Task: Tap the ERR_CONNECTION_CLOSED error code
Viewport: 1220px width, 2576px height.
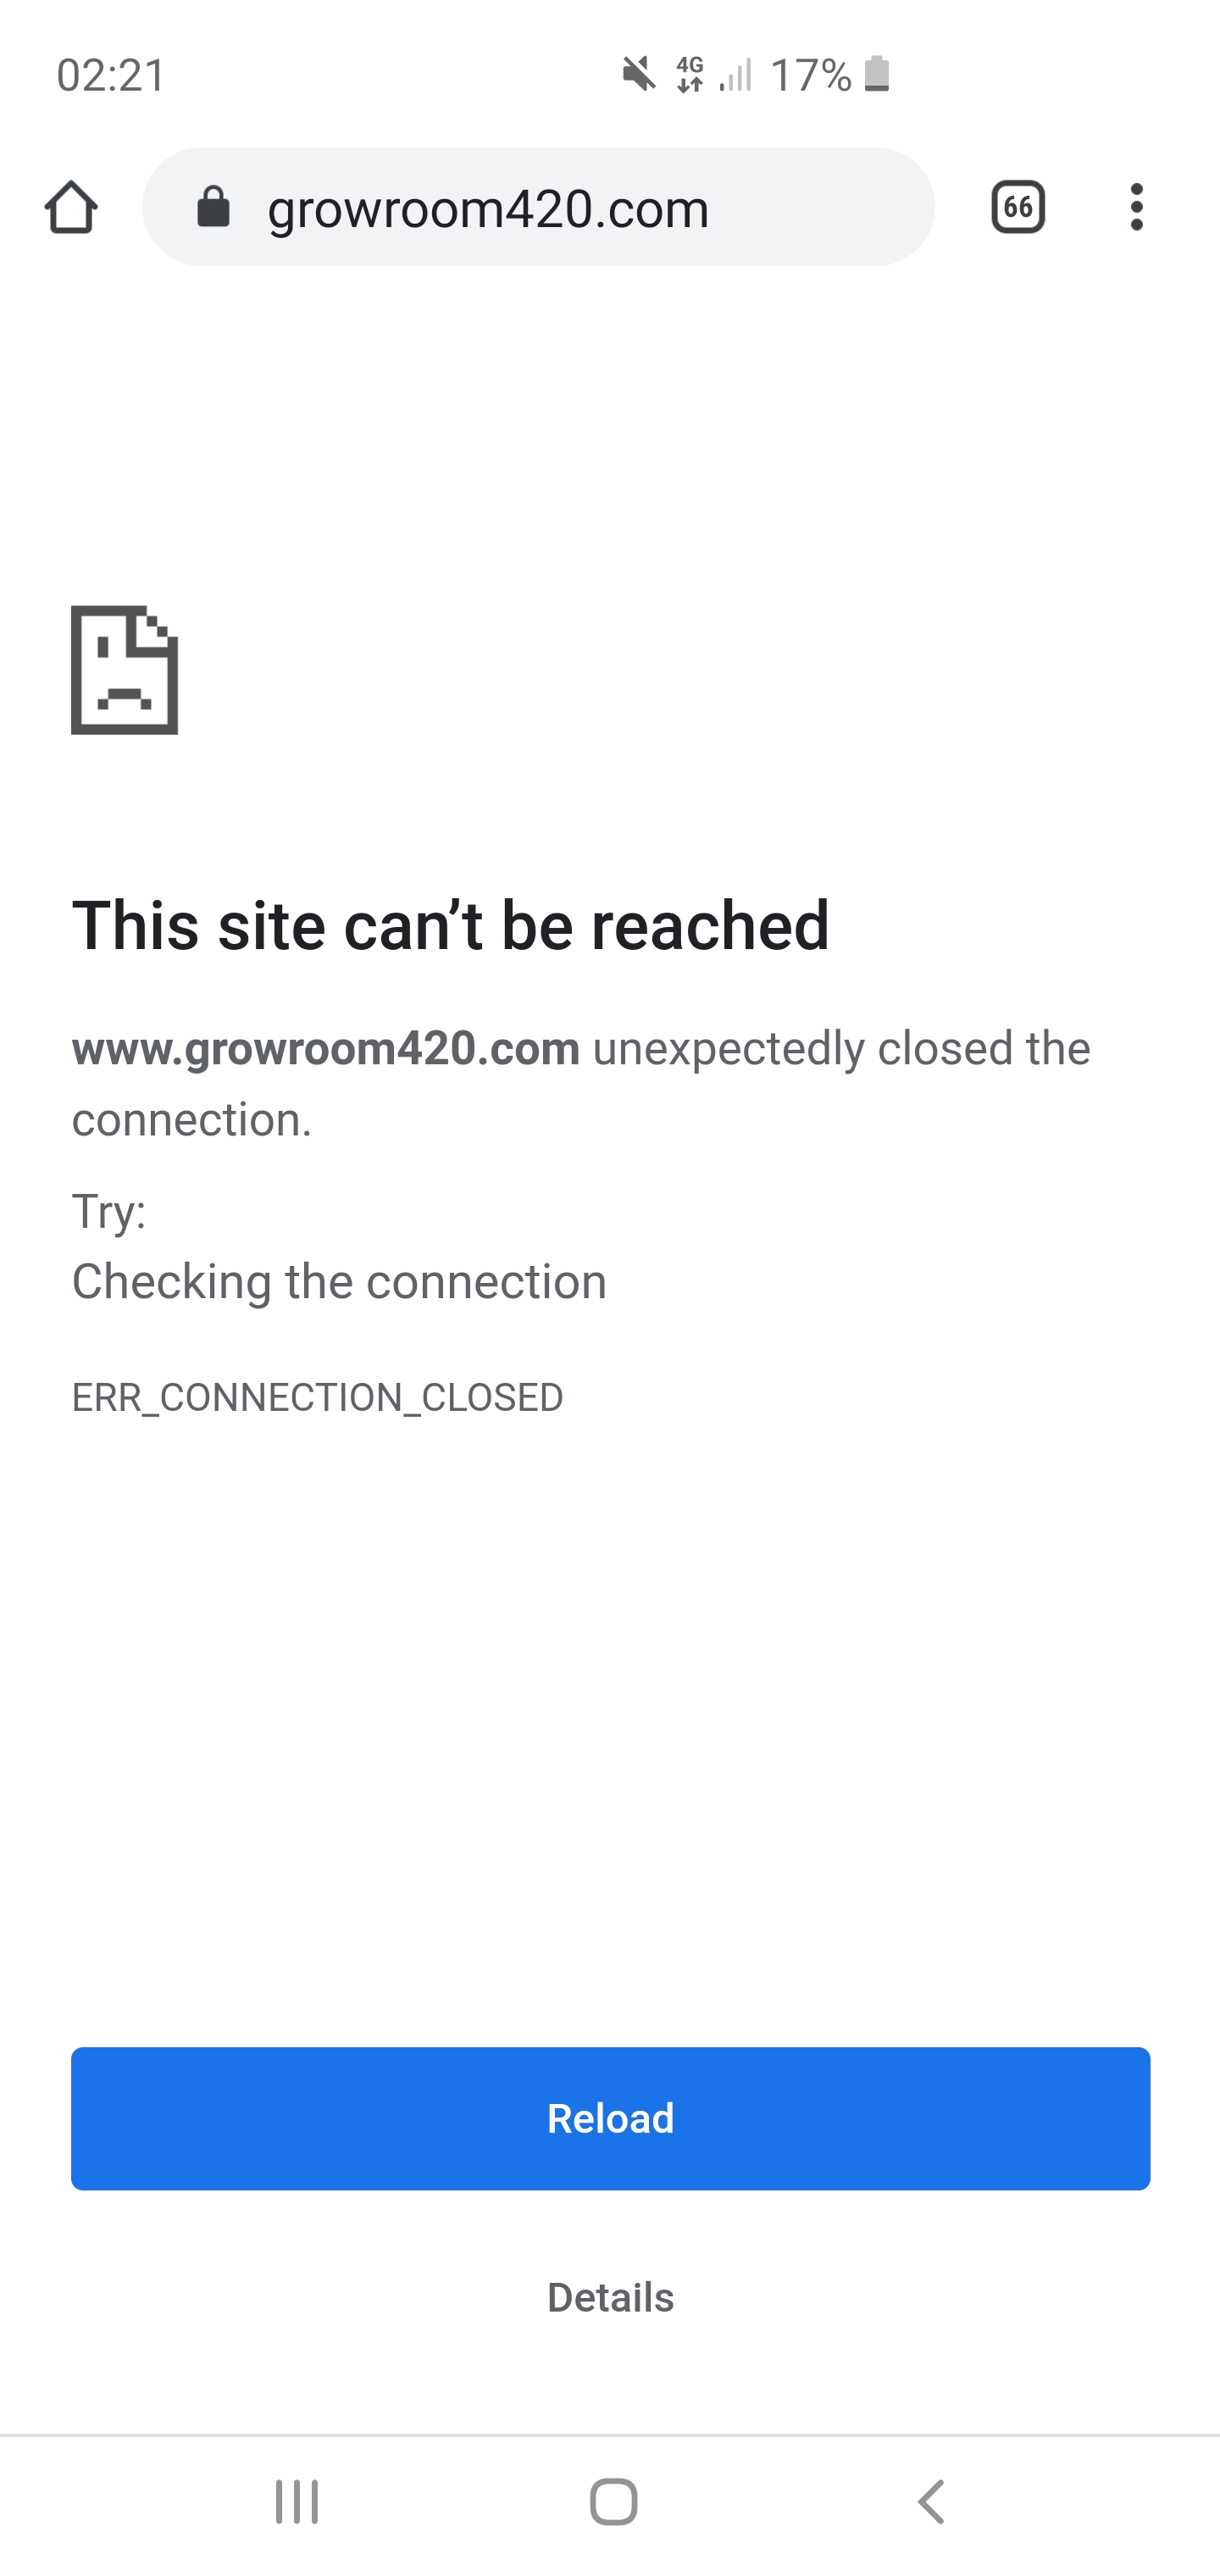Action: 317,1397
